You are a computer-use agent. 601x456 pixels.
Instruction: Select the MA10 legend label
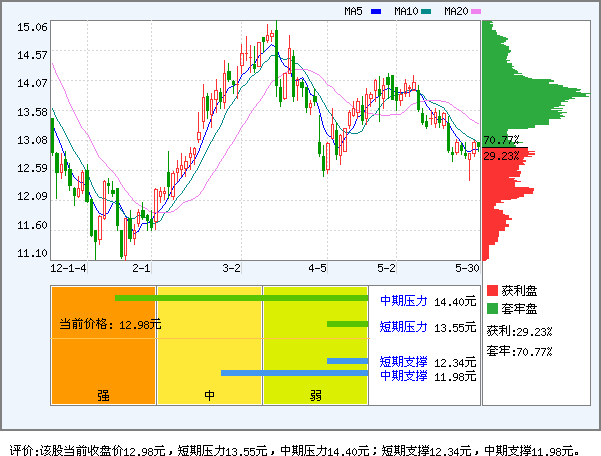coord(406,11)
